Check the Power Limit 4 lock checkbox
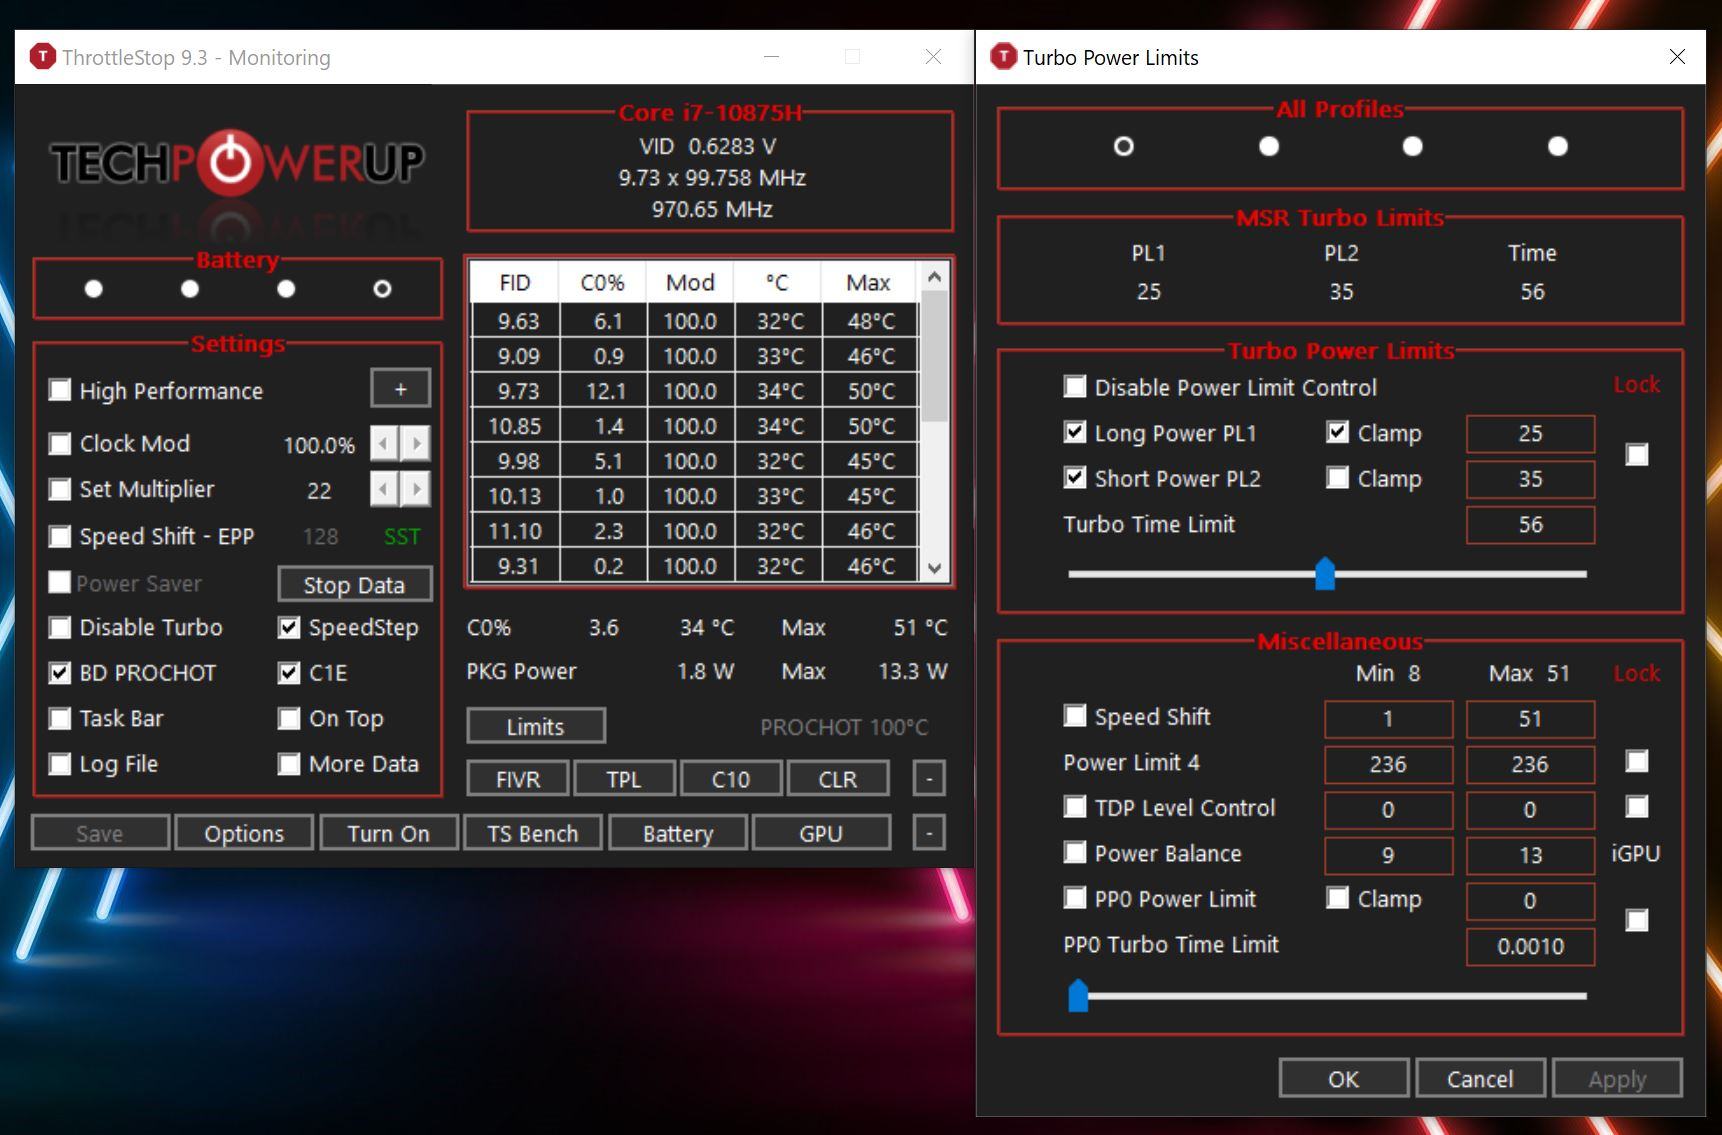This screenshot has width=1722, height=1135. point(1637,762)
